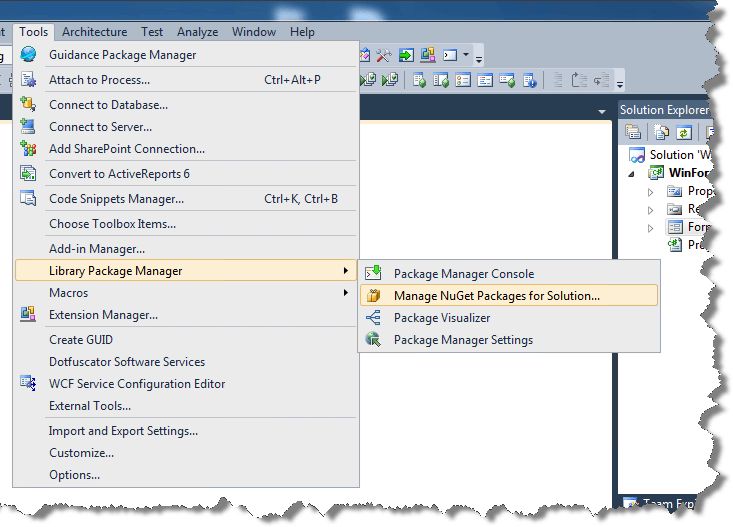The image size is (733, 527).
Task: Select Import and Export Settings
Action: (186, 431)
